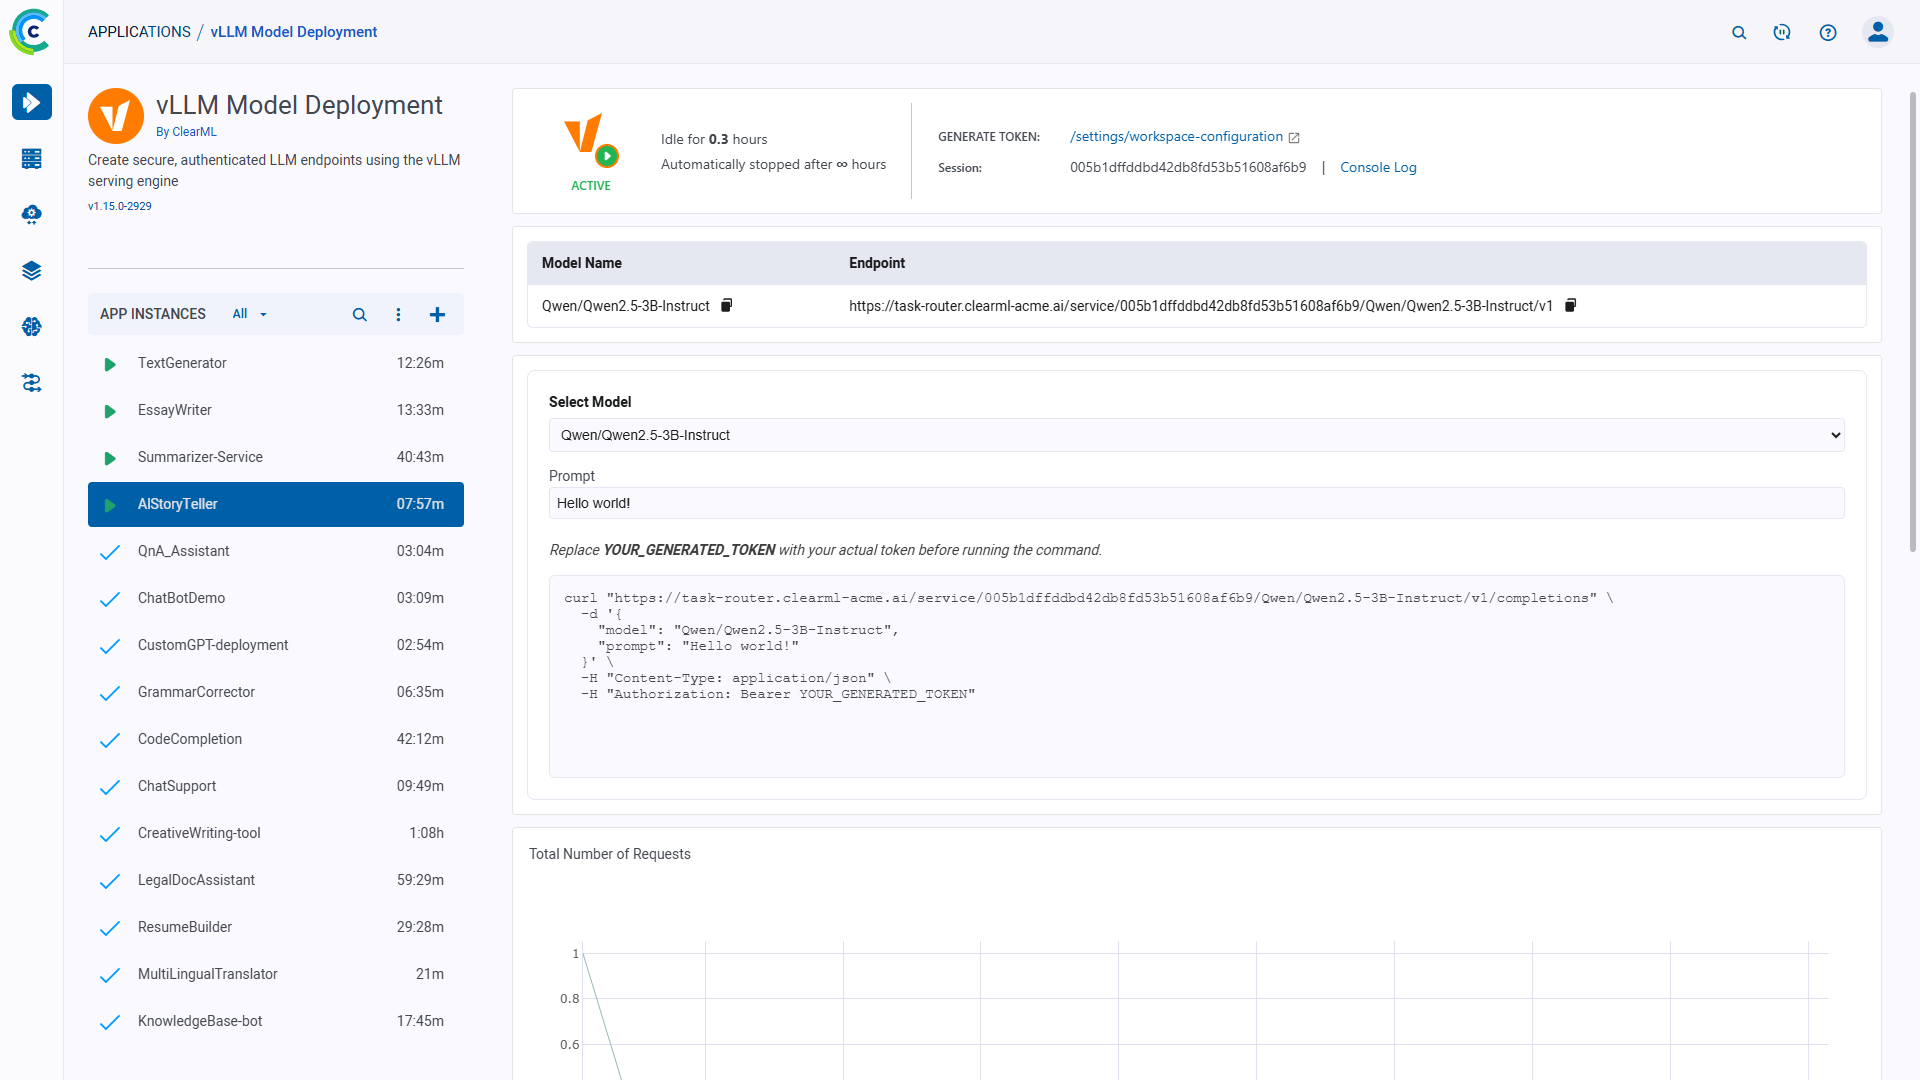Add new app instance with plus button
Screen dimensions: 1920x1080
(437, 314)
